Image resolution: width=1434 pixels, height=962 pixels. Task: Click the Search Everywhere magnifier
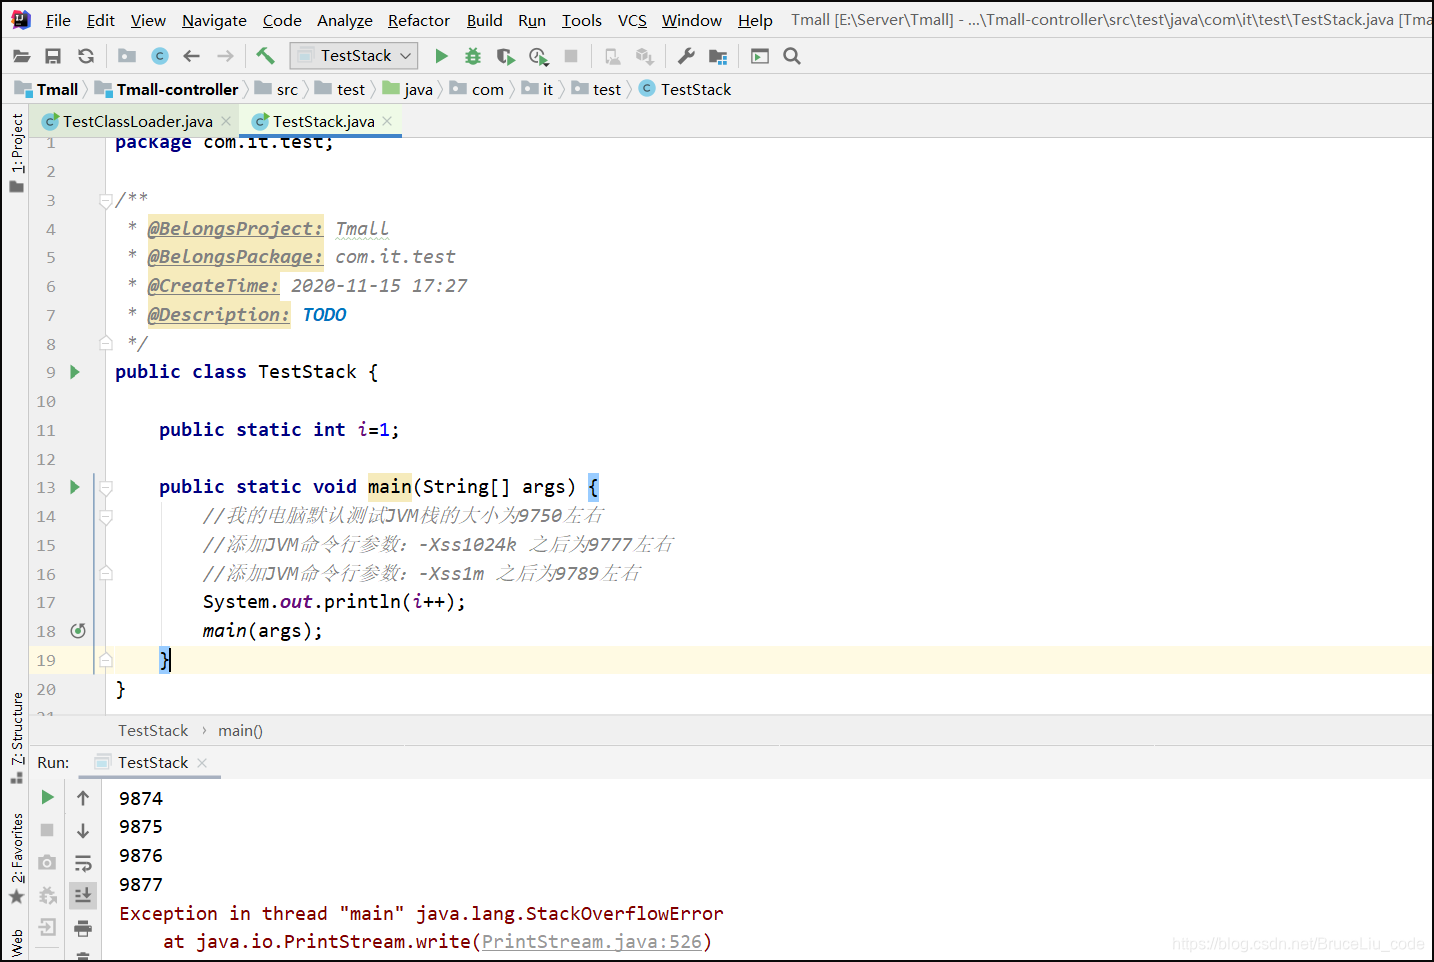click(x=792, y=56)
